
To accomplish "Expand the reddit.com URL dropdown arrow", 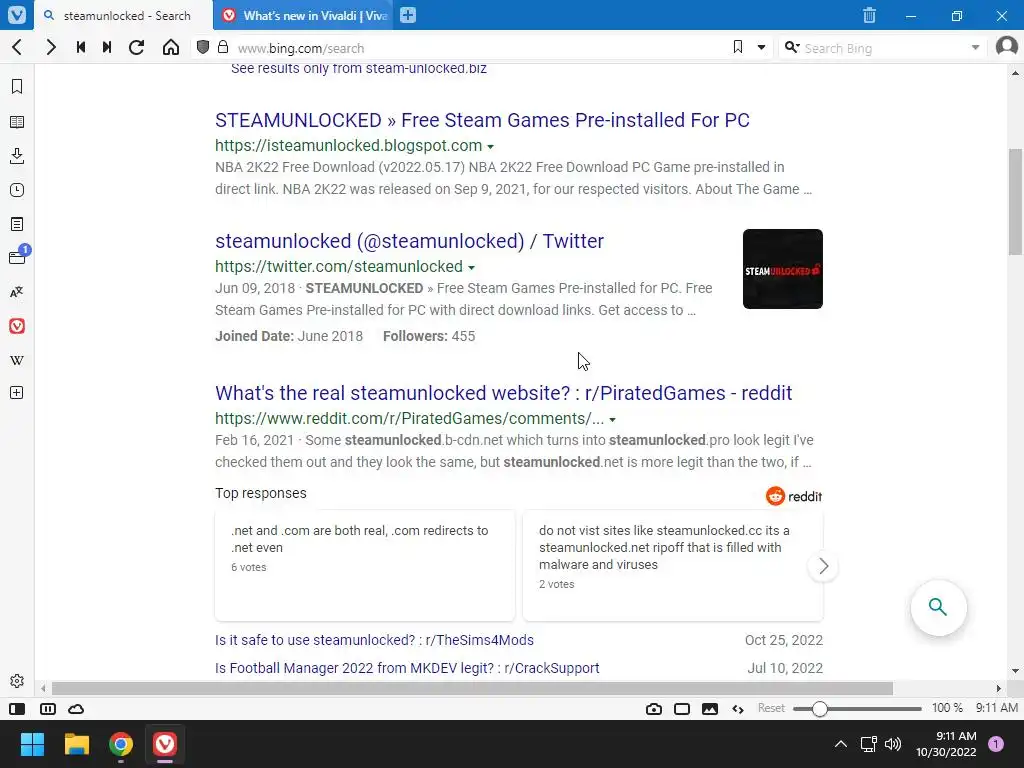I will coord(613,419).
